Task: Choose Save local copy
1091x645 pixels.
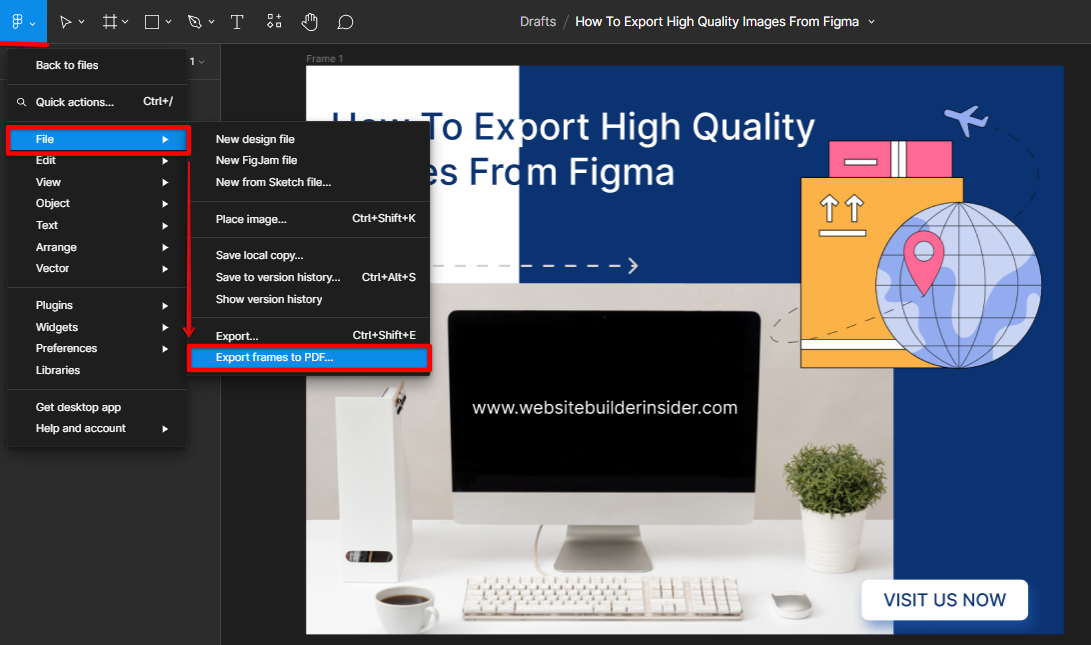Action: point(310,255)
